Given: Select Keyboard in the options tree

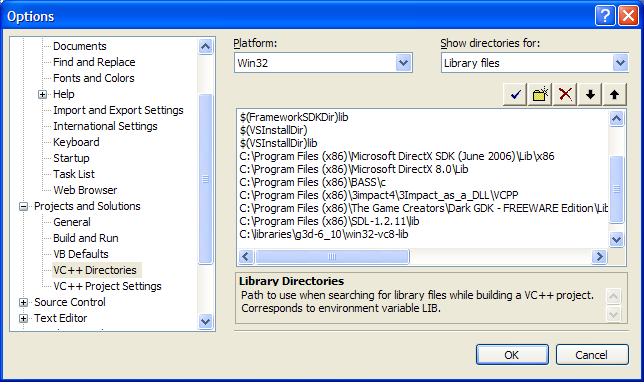Looking at the screenshot, I should [x=76, y=142].
